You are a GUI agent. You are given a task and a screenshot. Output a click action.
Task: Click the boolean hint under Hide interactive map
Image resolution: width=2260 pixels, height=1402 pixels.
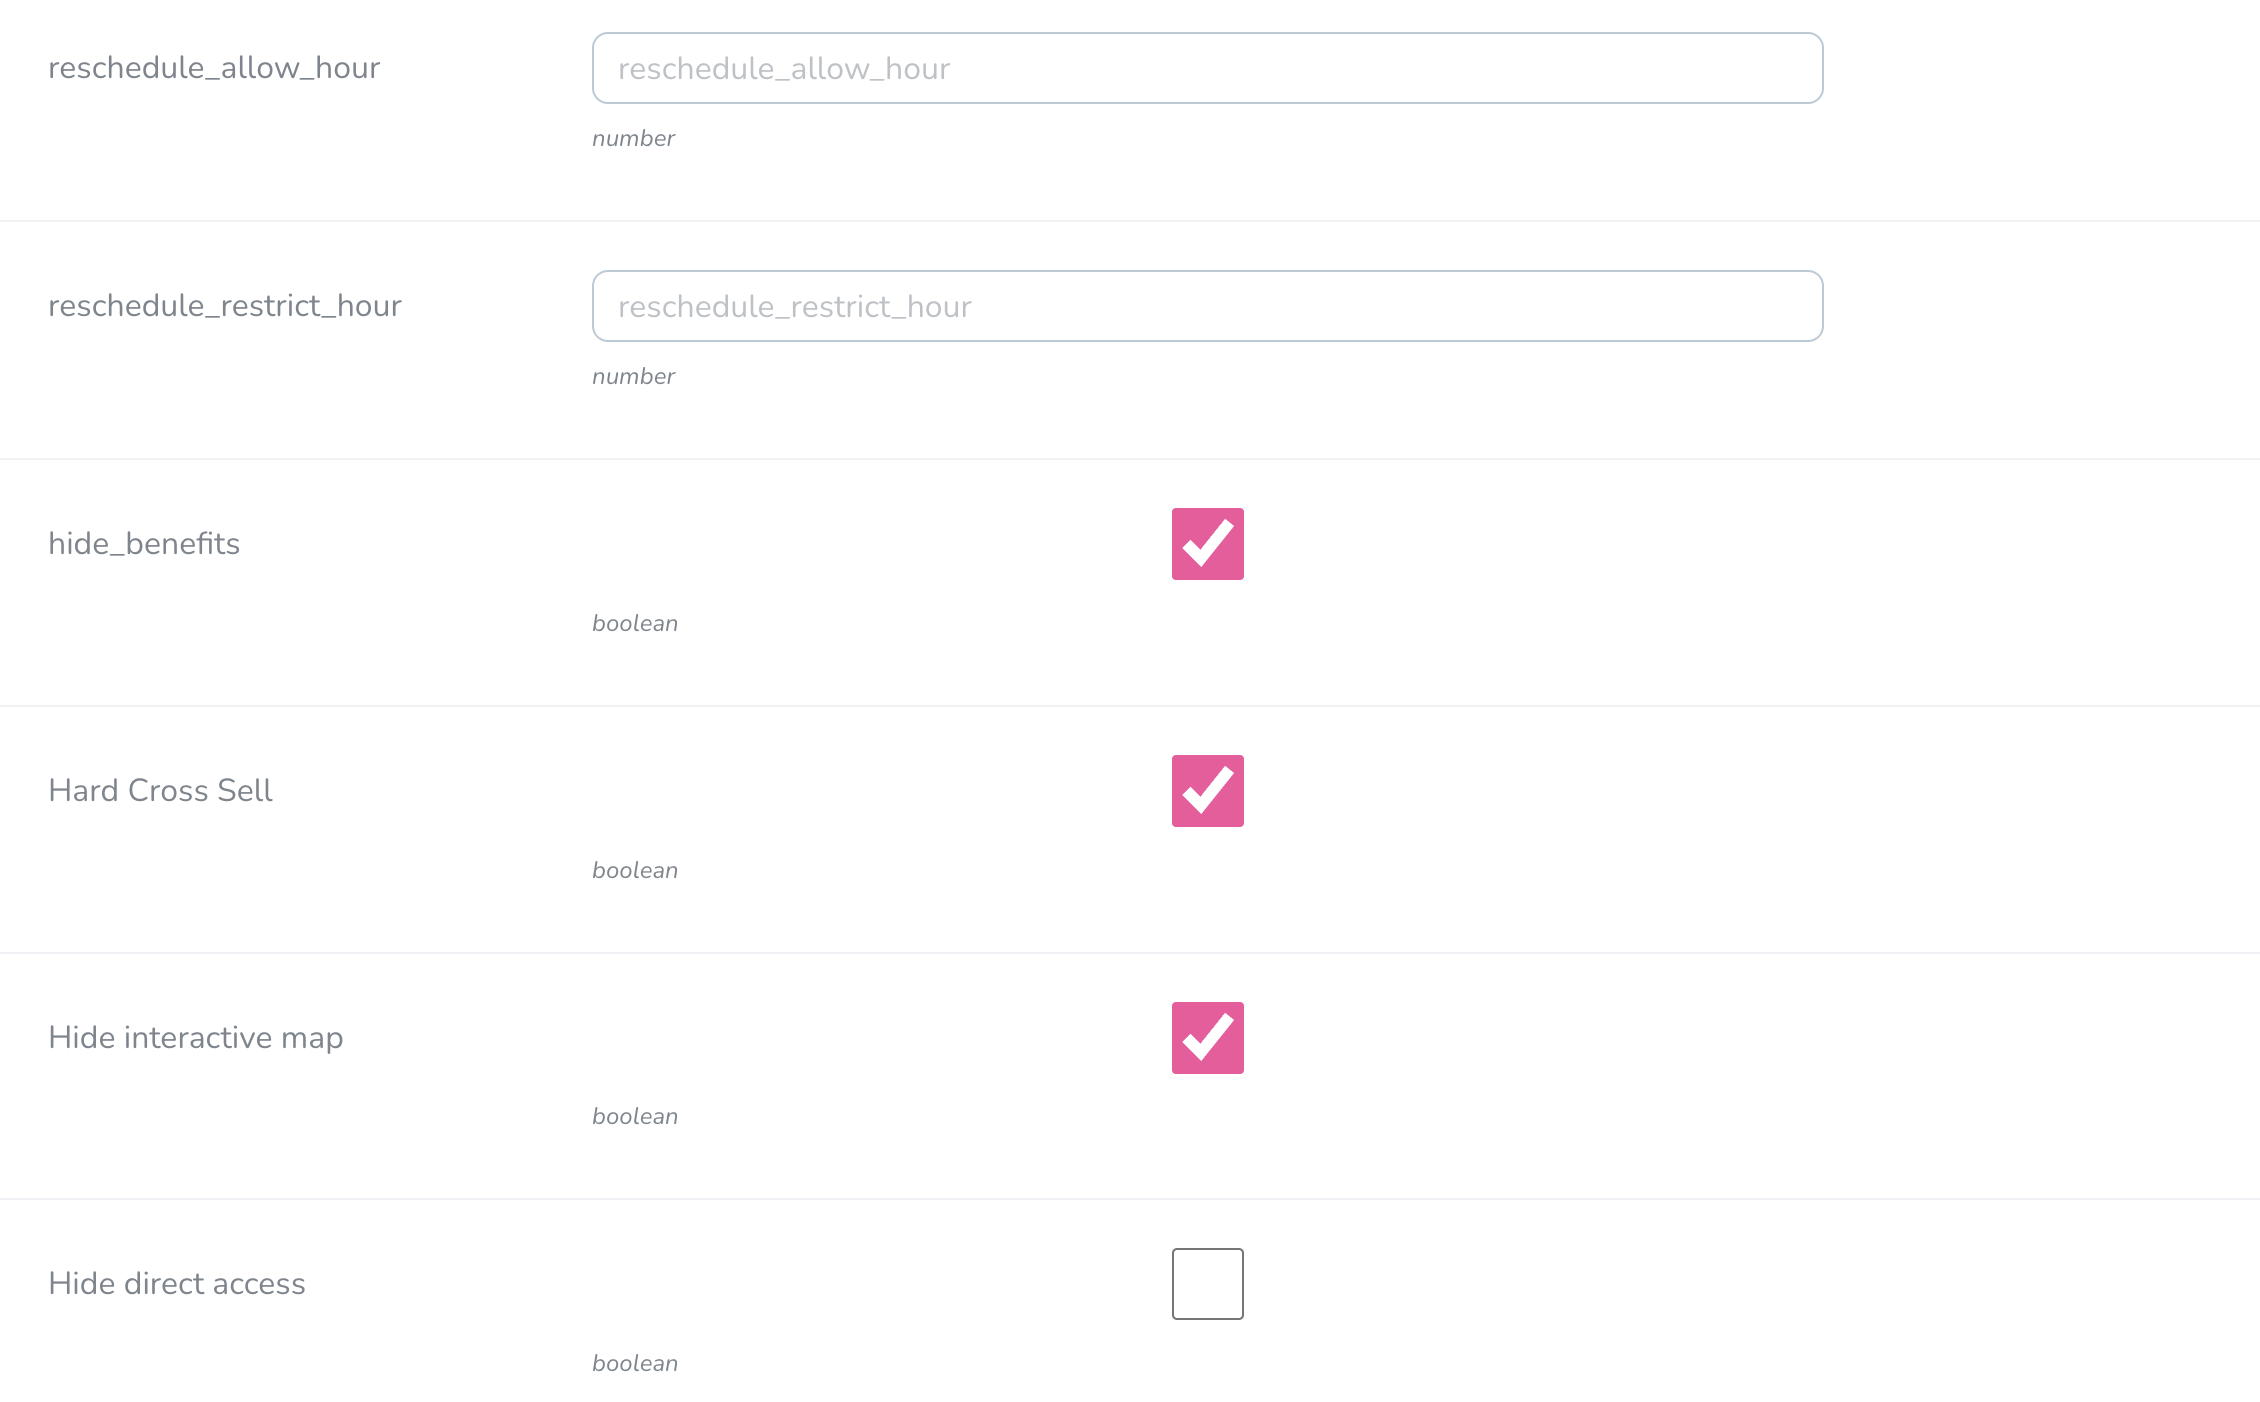[x=635, y=1117]
